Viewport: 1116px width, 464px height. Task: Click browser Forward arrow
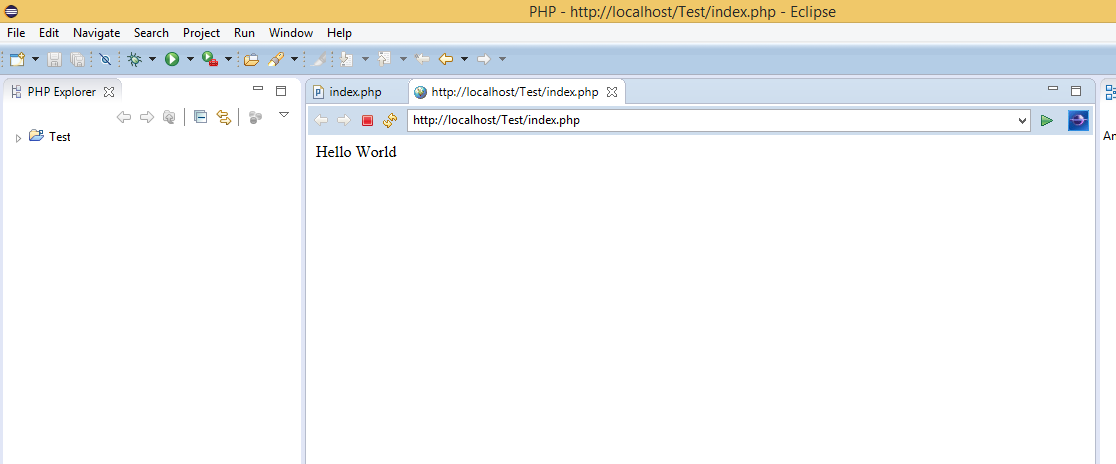point(344,121)
